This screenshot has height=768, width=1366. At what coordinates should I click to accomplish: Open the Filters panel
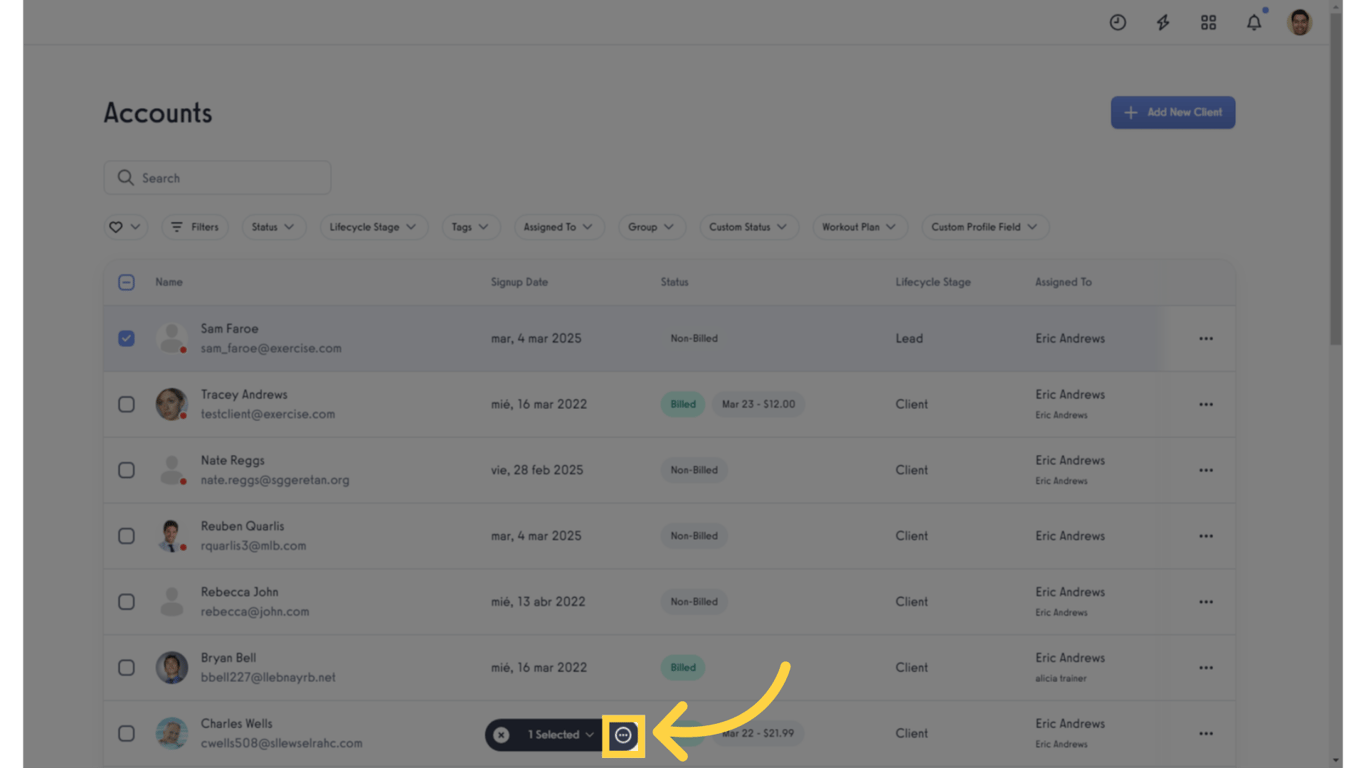tap(194, 227)
